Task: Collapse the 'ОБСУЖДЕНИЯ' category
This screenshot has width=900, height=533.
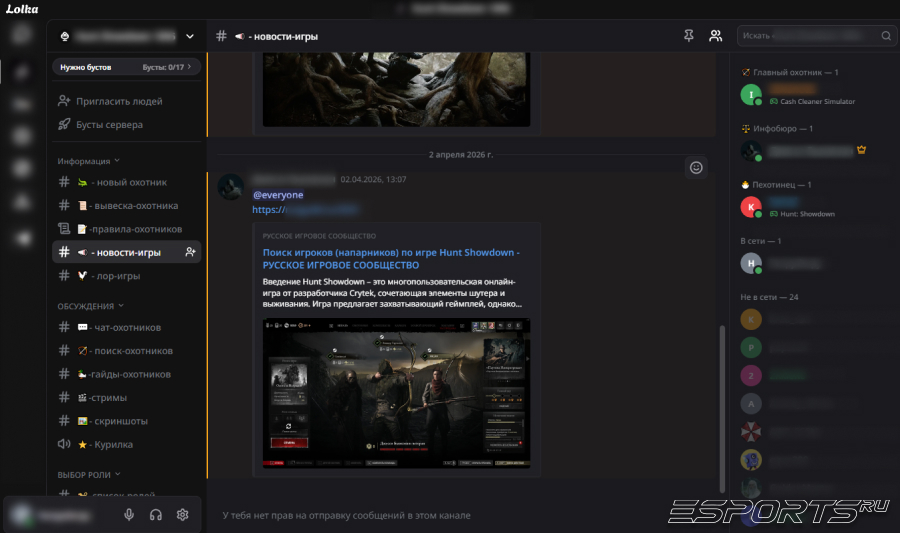Action: 90,306
